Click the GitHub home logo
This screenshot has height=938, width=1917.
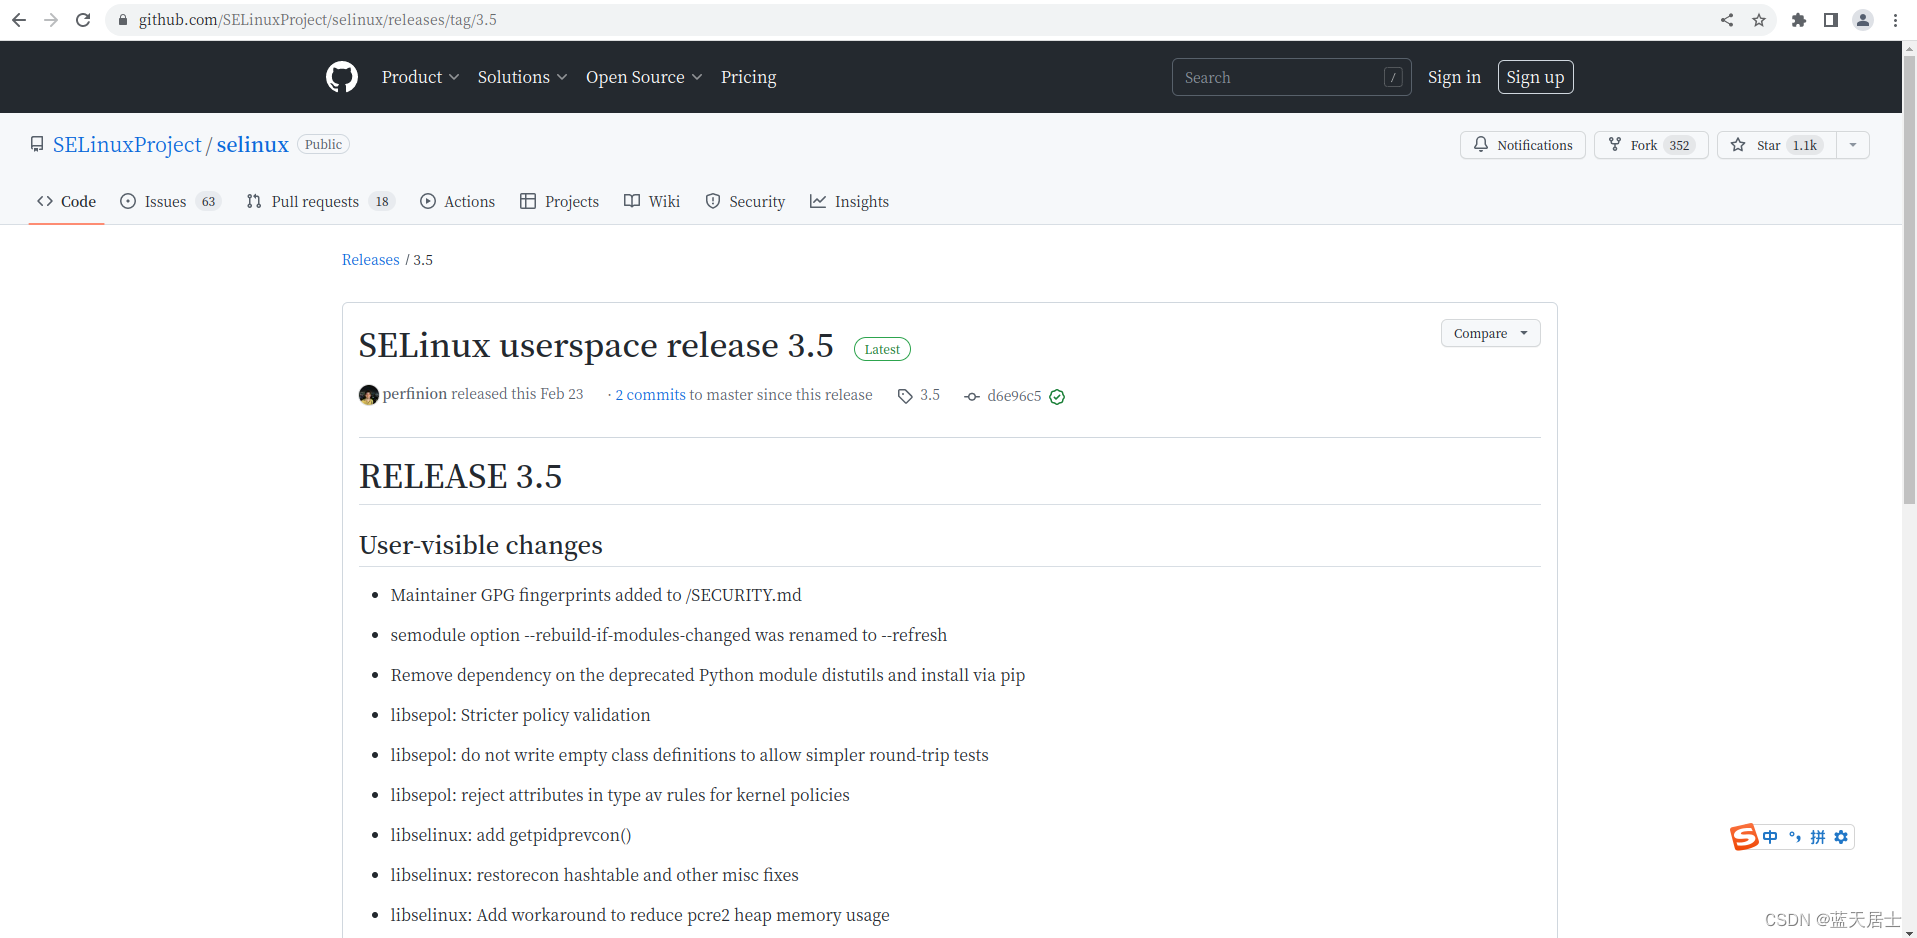pyautogui.click(x=341, y=76)
